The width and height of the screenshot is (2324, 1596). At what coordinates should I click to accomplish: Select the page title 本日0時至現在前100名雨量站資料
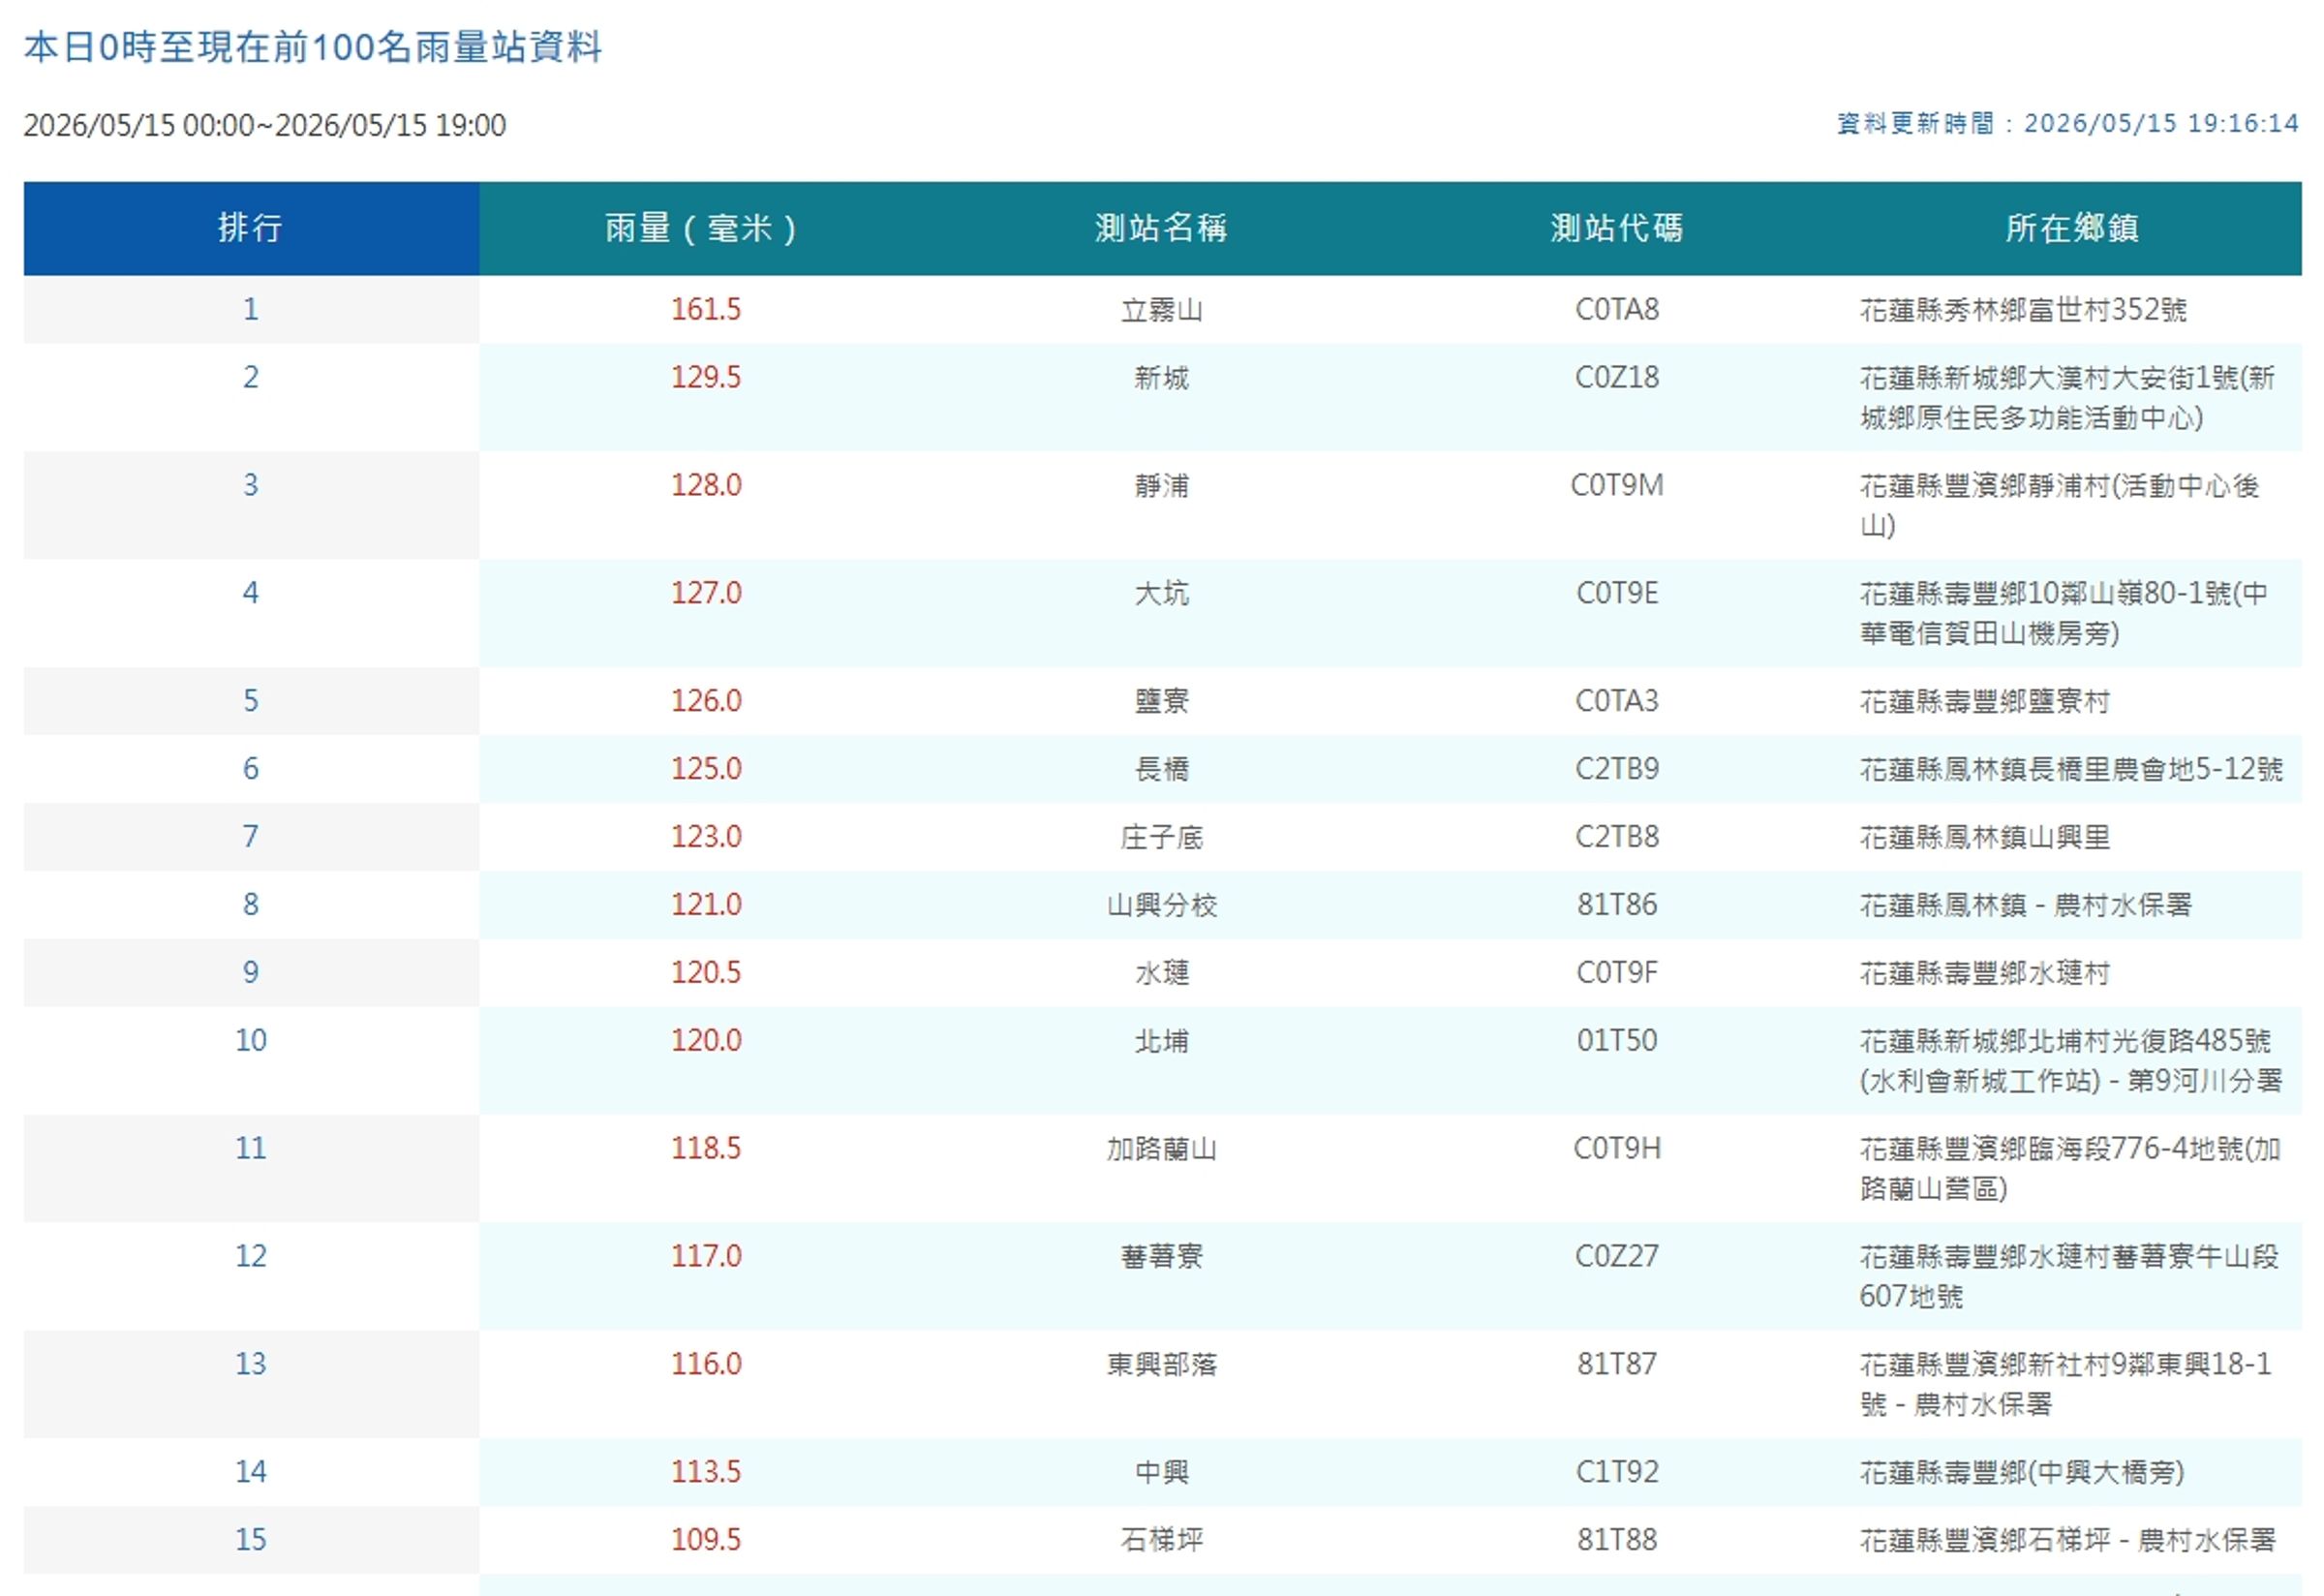point(313,47)
